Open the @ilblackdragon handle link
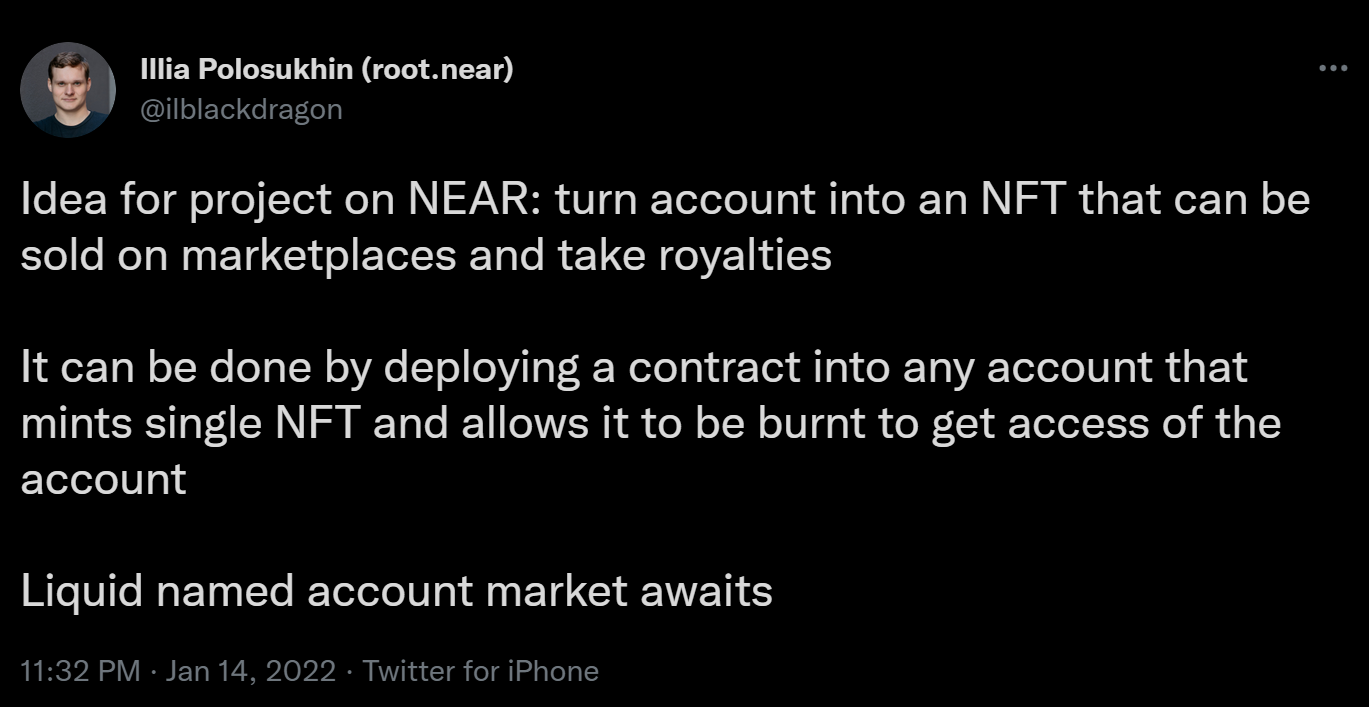Image resolution: width=1369 pixels, height=707 pixels. [241, 108]
